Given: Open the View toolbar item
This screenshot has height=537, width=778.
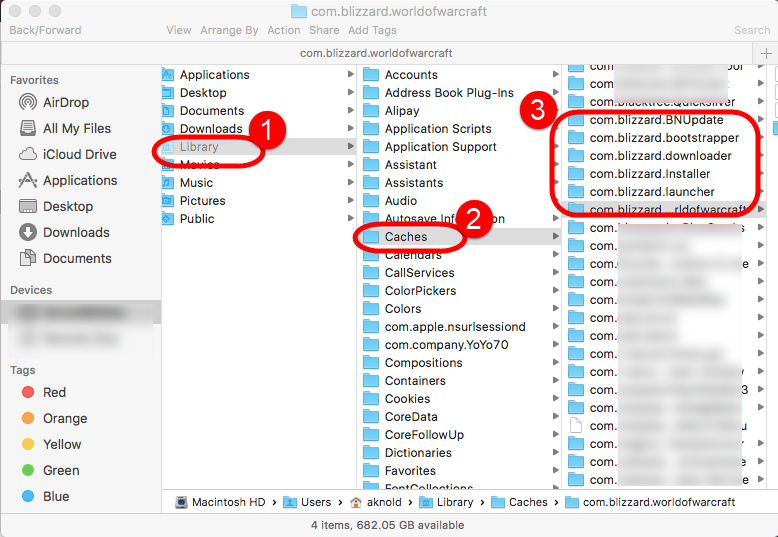Looking at the screenshot, I should (179, 30).
